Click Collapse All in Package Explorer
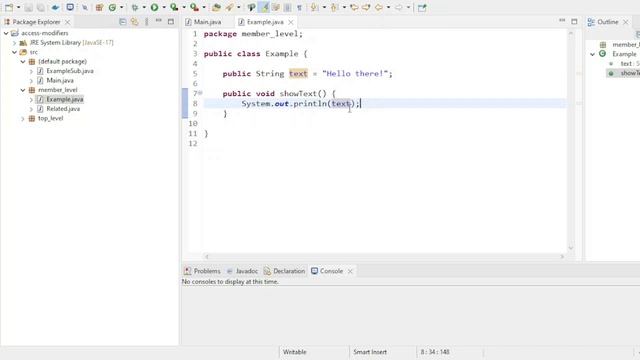 pos(122,22)
